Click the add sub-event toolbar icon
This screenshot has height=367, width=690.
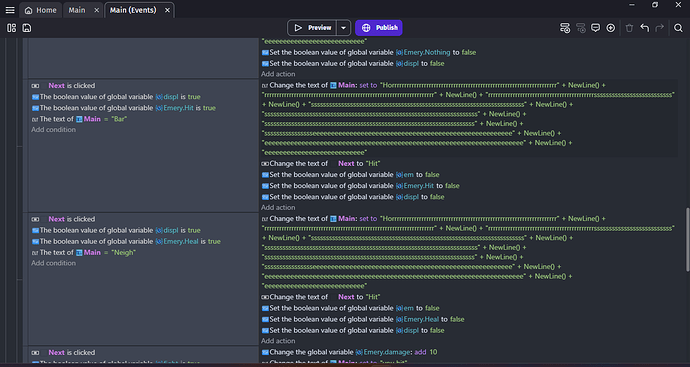click(x=581, y=28)
